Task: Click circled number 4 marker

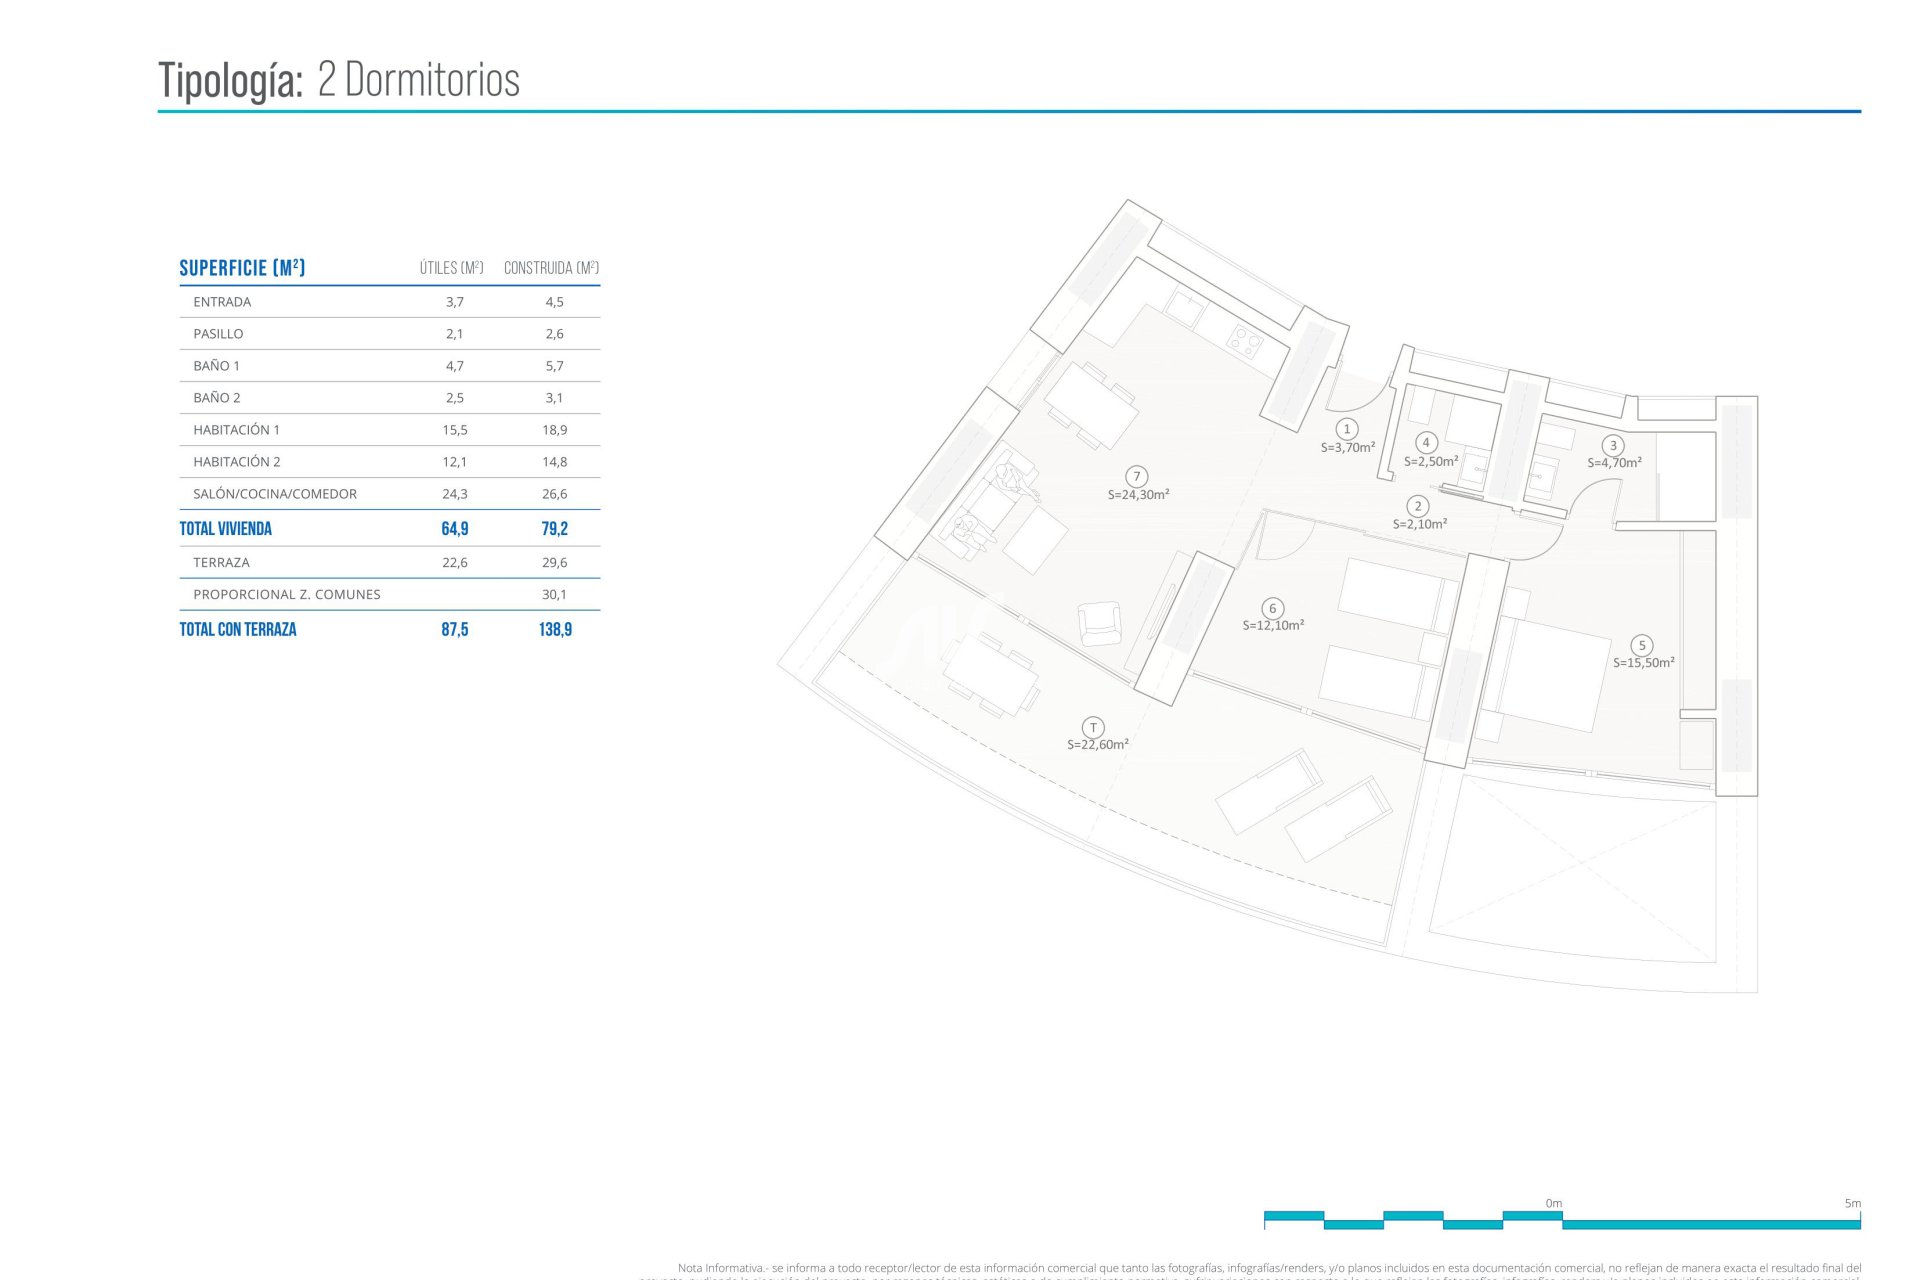Action: pyautogui.click(x=1426, y=442)
